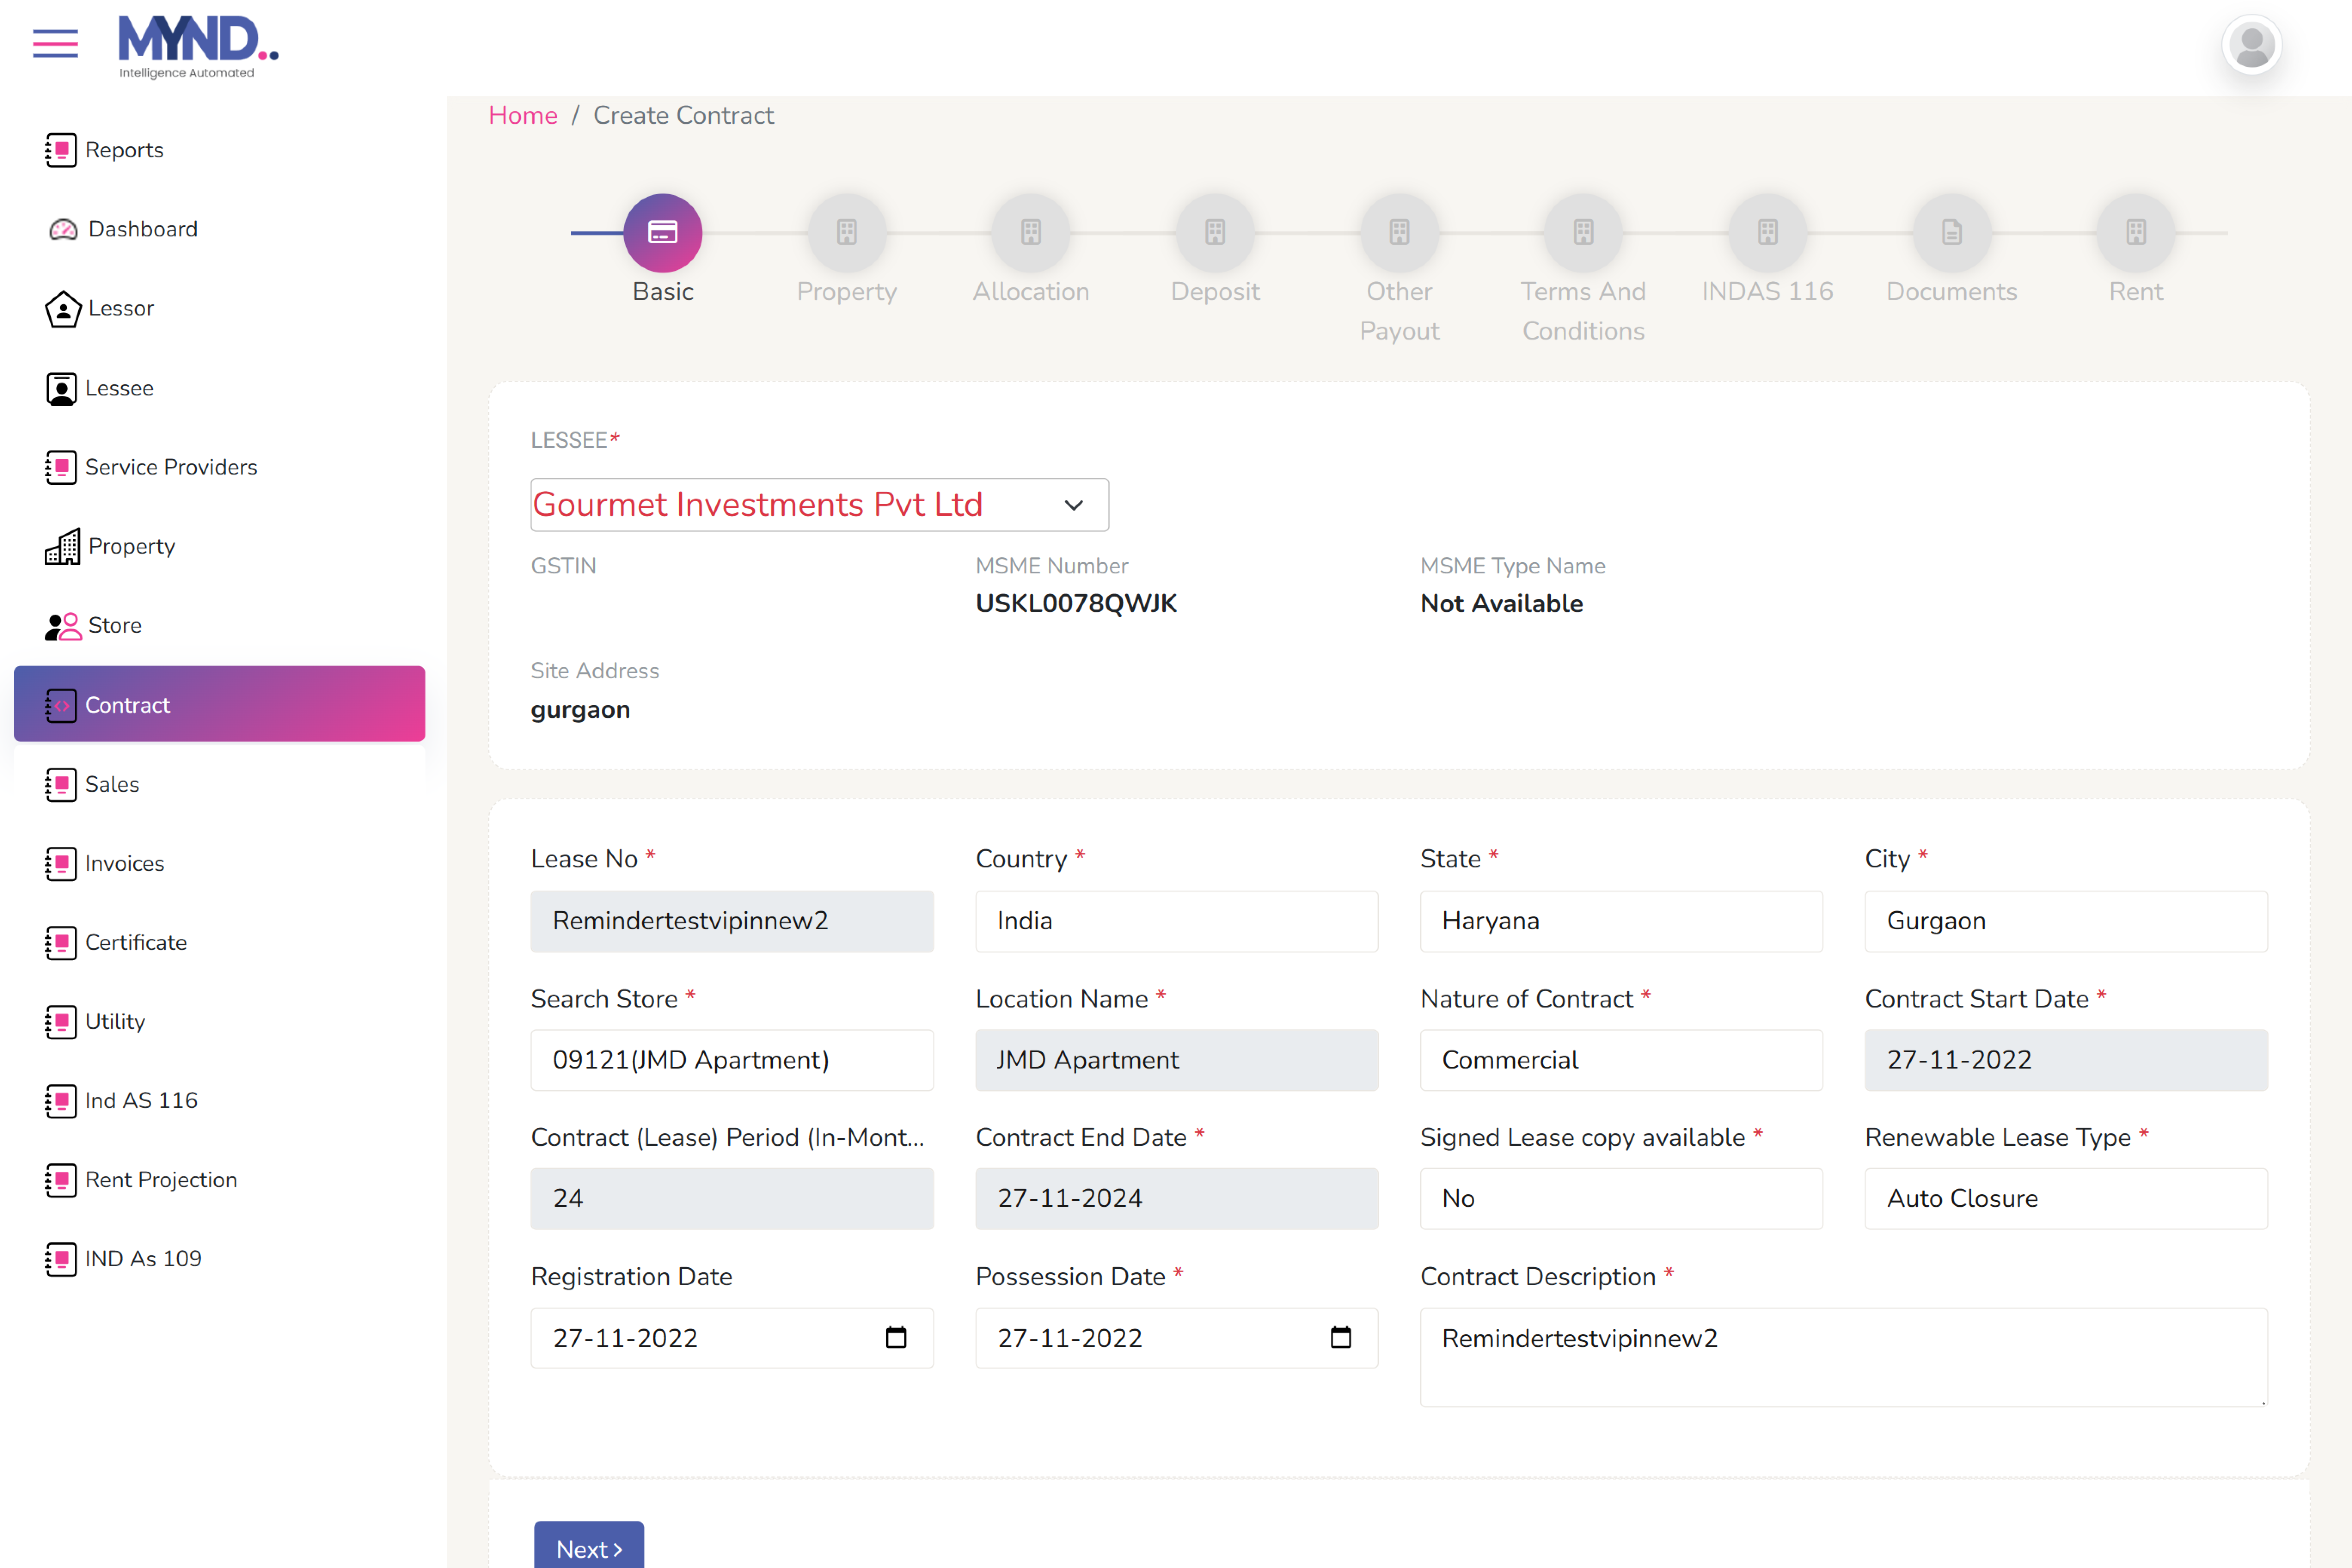2352x1568 pixels.
Task: Click the hamburger menu icon
Action: click(55, 43)
